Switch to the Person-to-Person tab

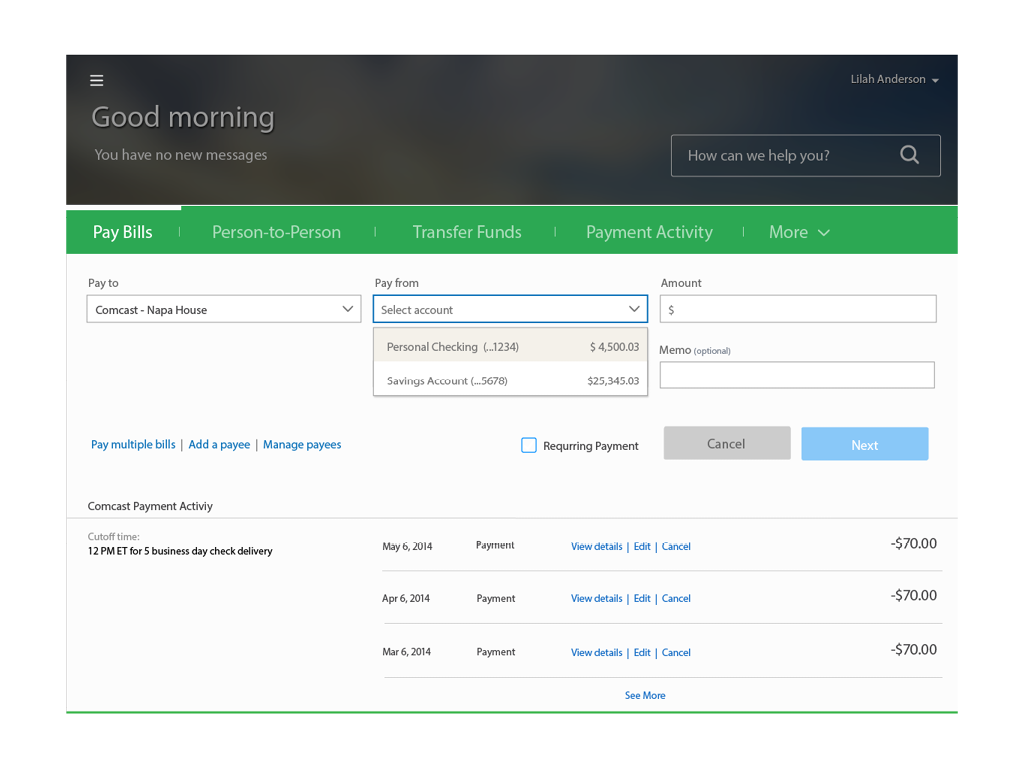(276, 232)
